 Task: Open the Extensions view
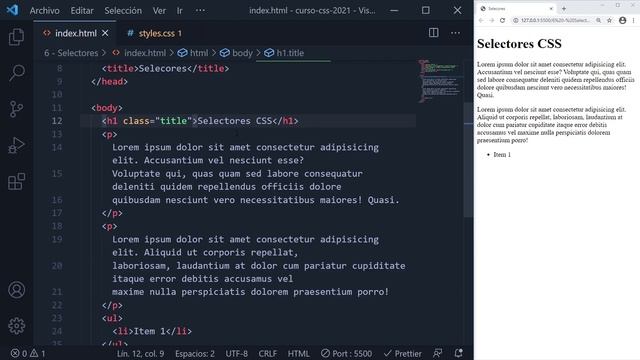click(x=16, y=181)
